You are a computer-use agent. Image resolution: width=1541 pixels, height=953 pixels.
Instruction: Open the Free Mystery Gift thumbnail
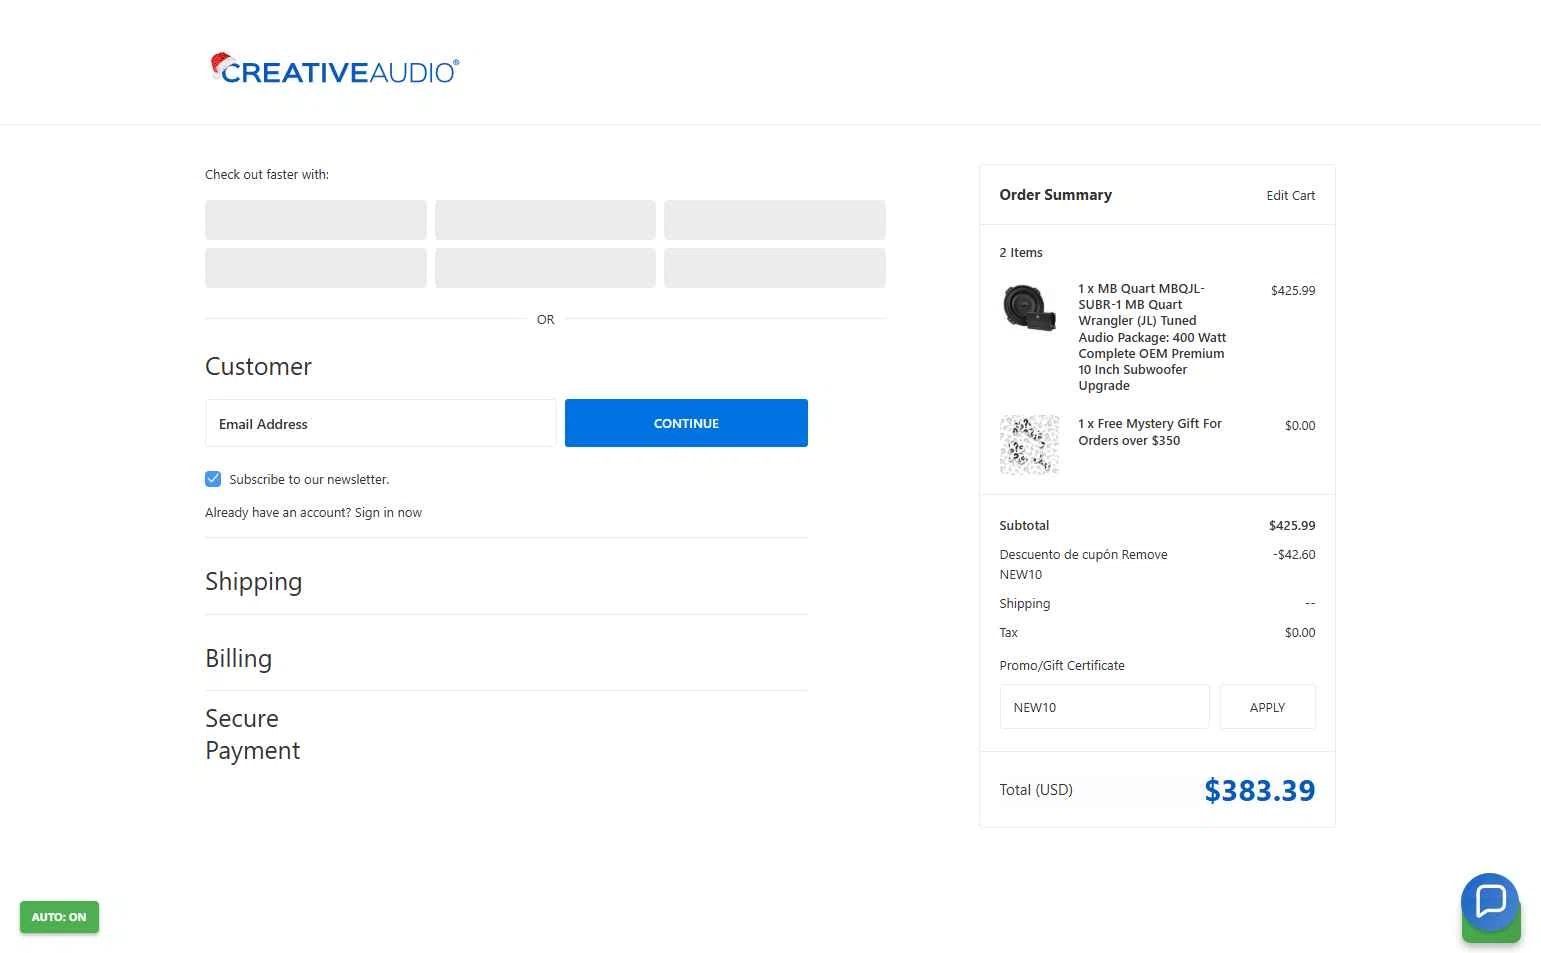click(1029, 444)
